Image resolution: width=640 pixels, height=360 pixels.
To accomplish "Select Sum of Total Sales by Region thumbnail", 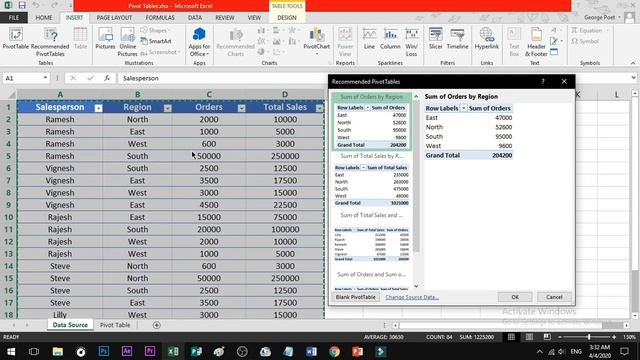I will click(371, 180).
